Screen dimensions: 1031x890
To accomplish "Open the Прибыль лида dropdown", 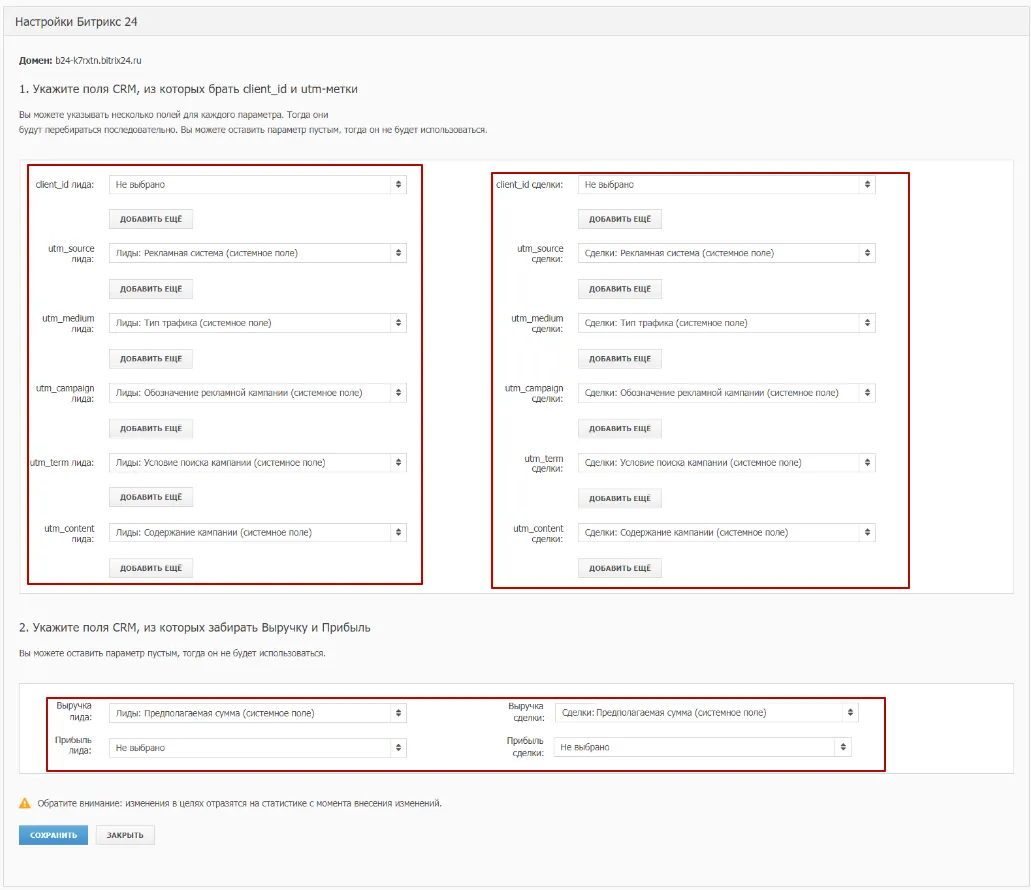I will tap(258, 748).
